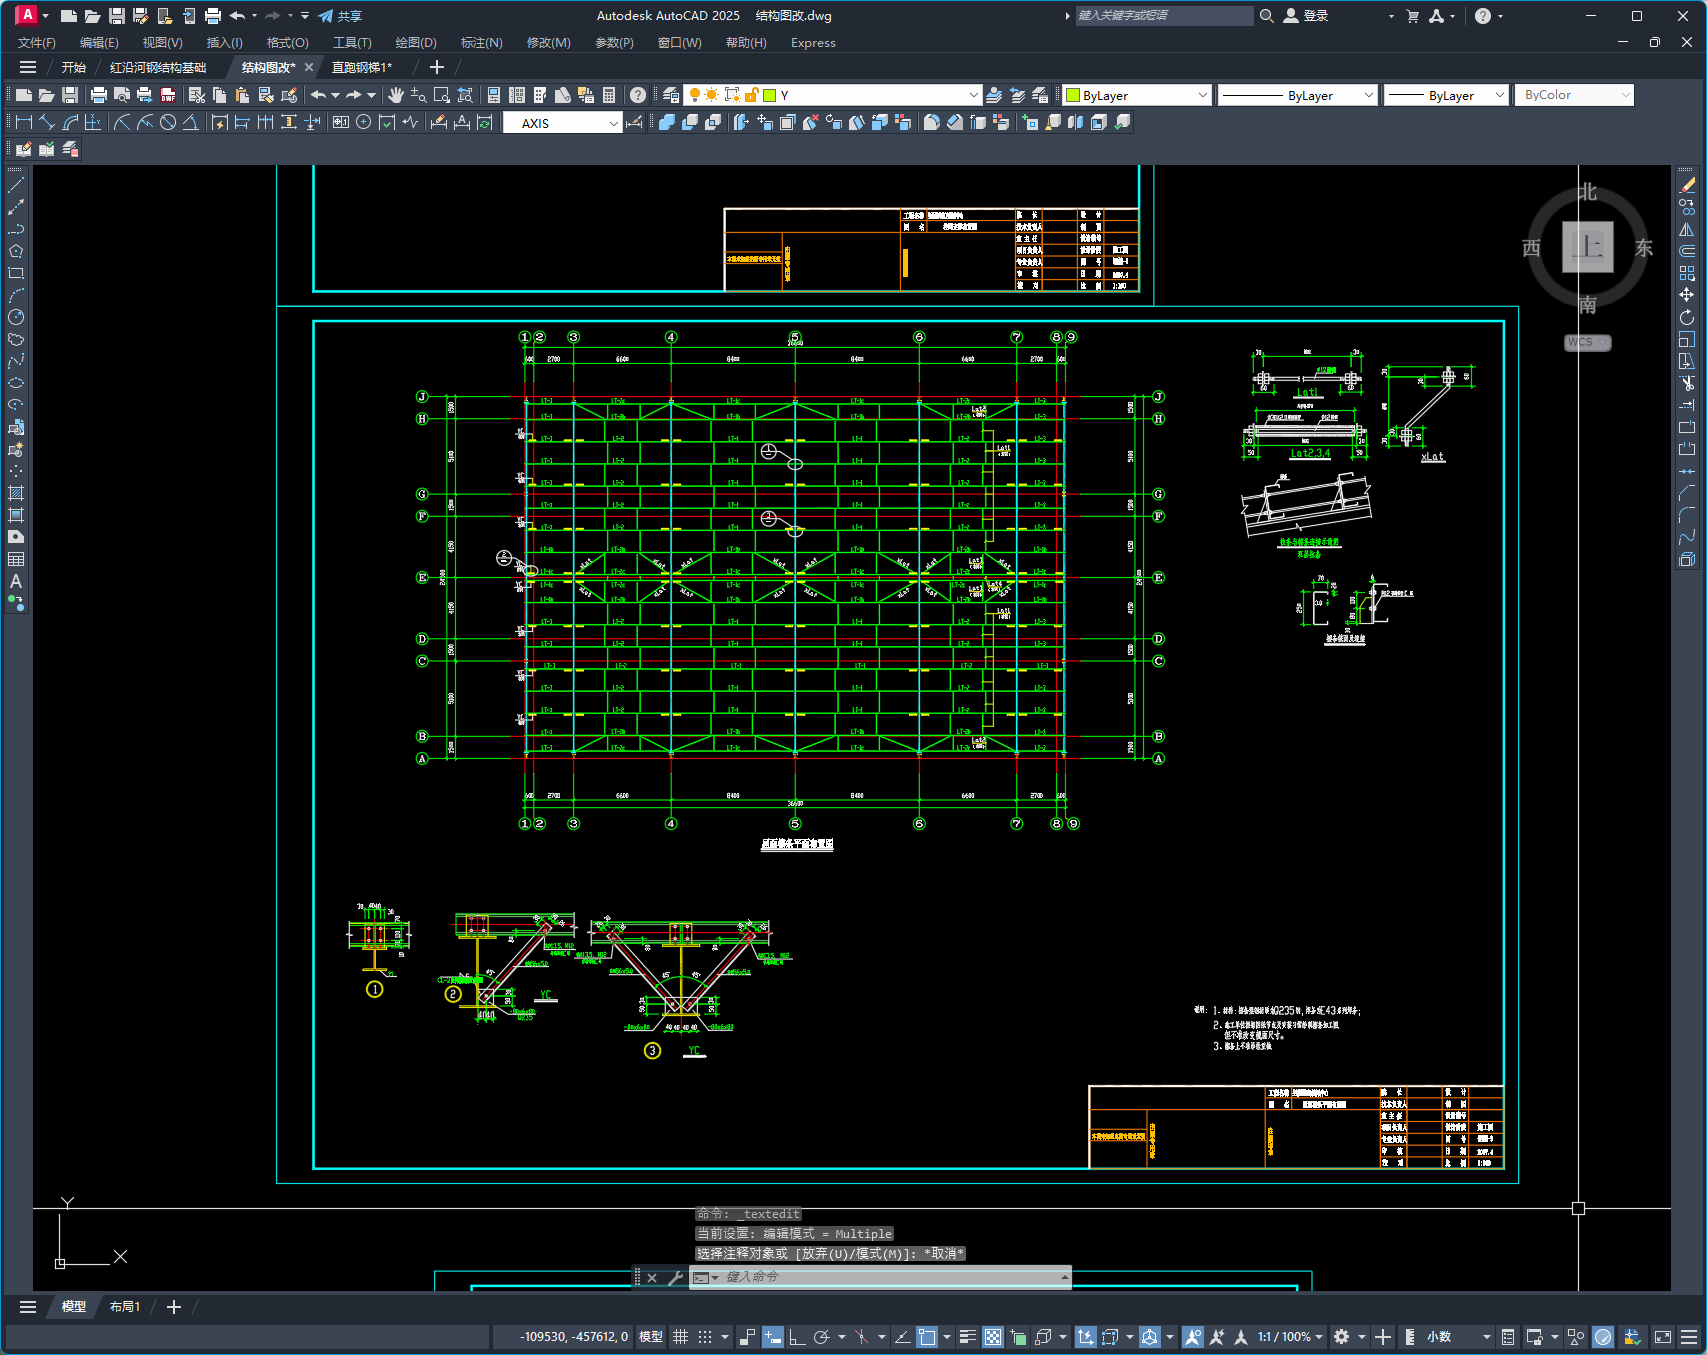The width and height of the screenshot is (1707, 1355).
Task: Click the 登录 sign-in button
Action: [1306, 16]
